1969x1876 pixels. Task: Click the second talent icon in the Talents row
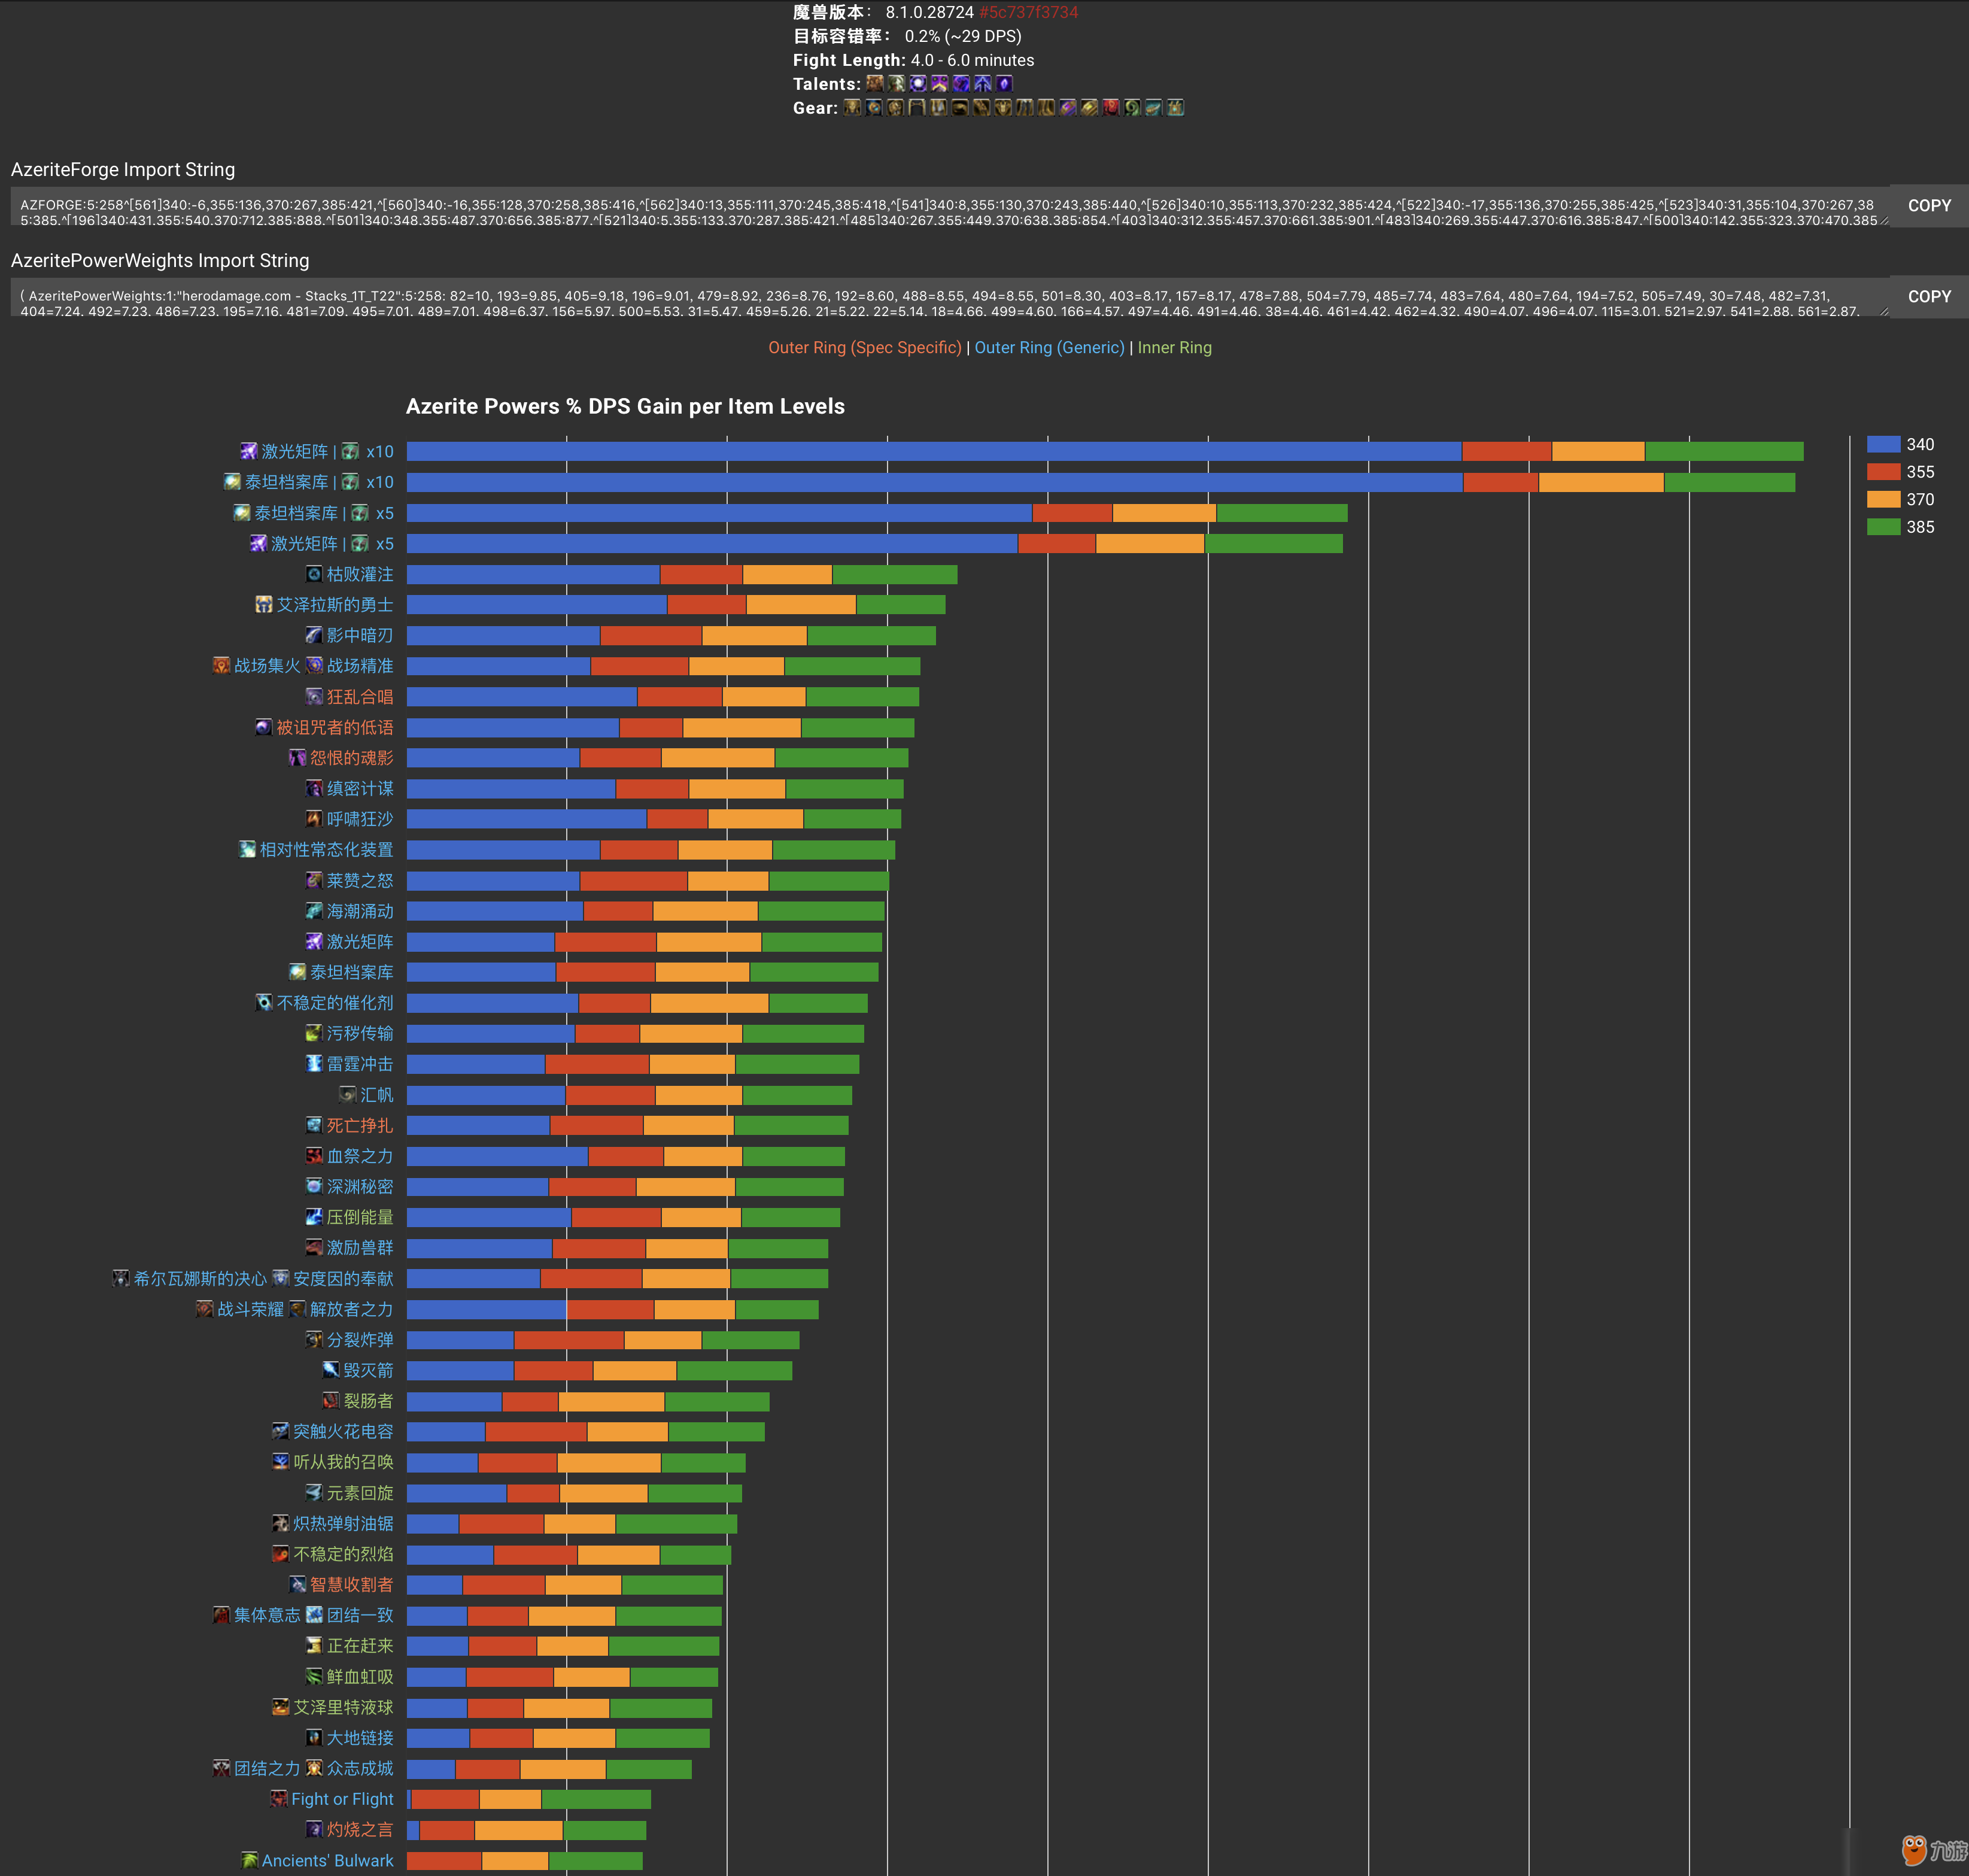pos(891,86)
